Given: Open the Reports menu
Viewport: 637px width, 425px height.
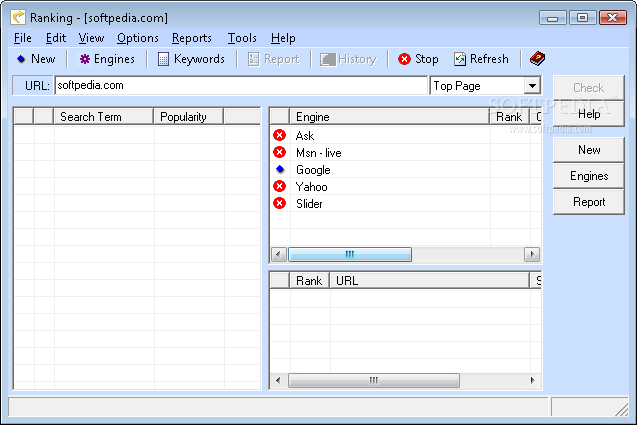Looking at the screenshot, I should [192, 38].
